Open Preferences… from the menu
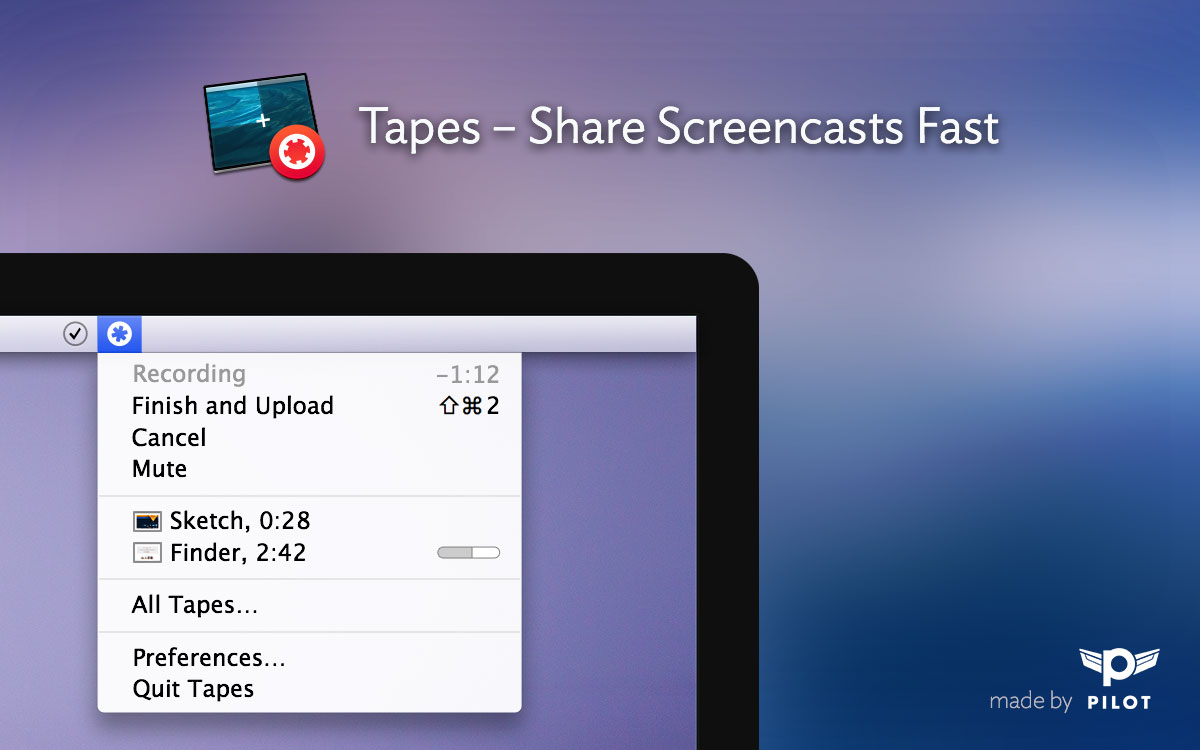This screenshot has height=750, width=1200. (x=309, y=658)
